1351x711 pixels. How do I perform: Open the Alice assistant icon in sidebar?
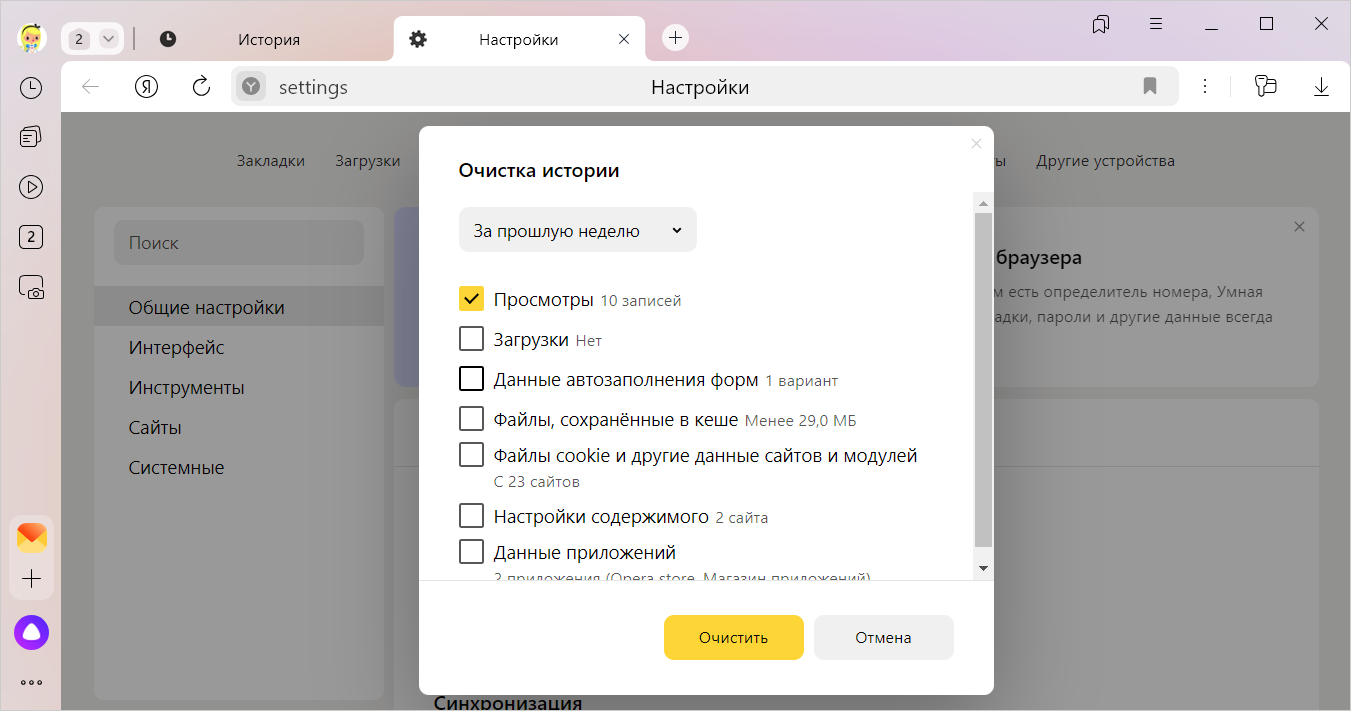(x=31, y=632)
